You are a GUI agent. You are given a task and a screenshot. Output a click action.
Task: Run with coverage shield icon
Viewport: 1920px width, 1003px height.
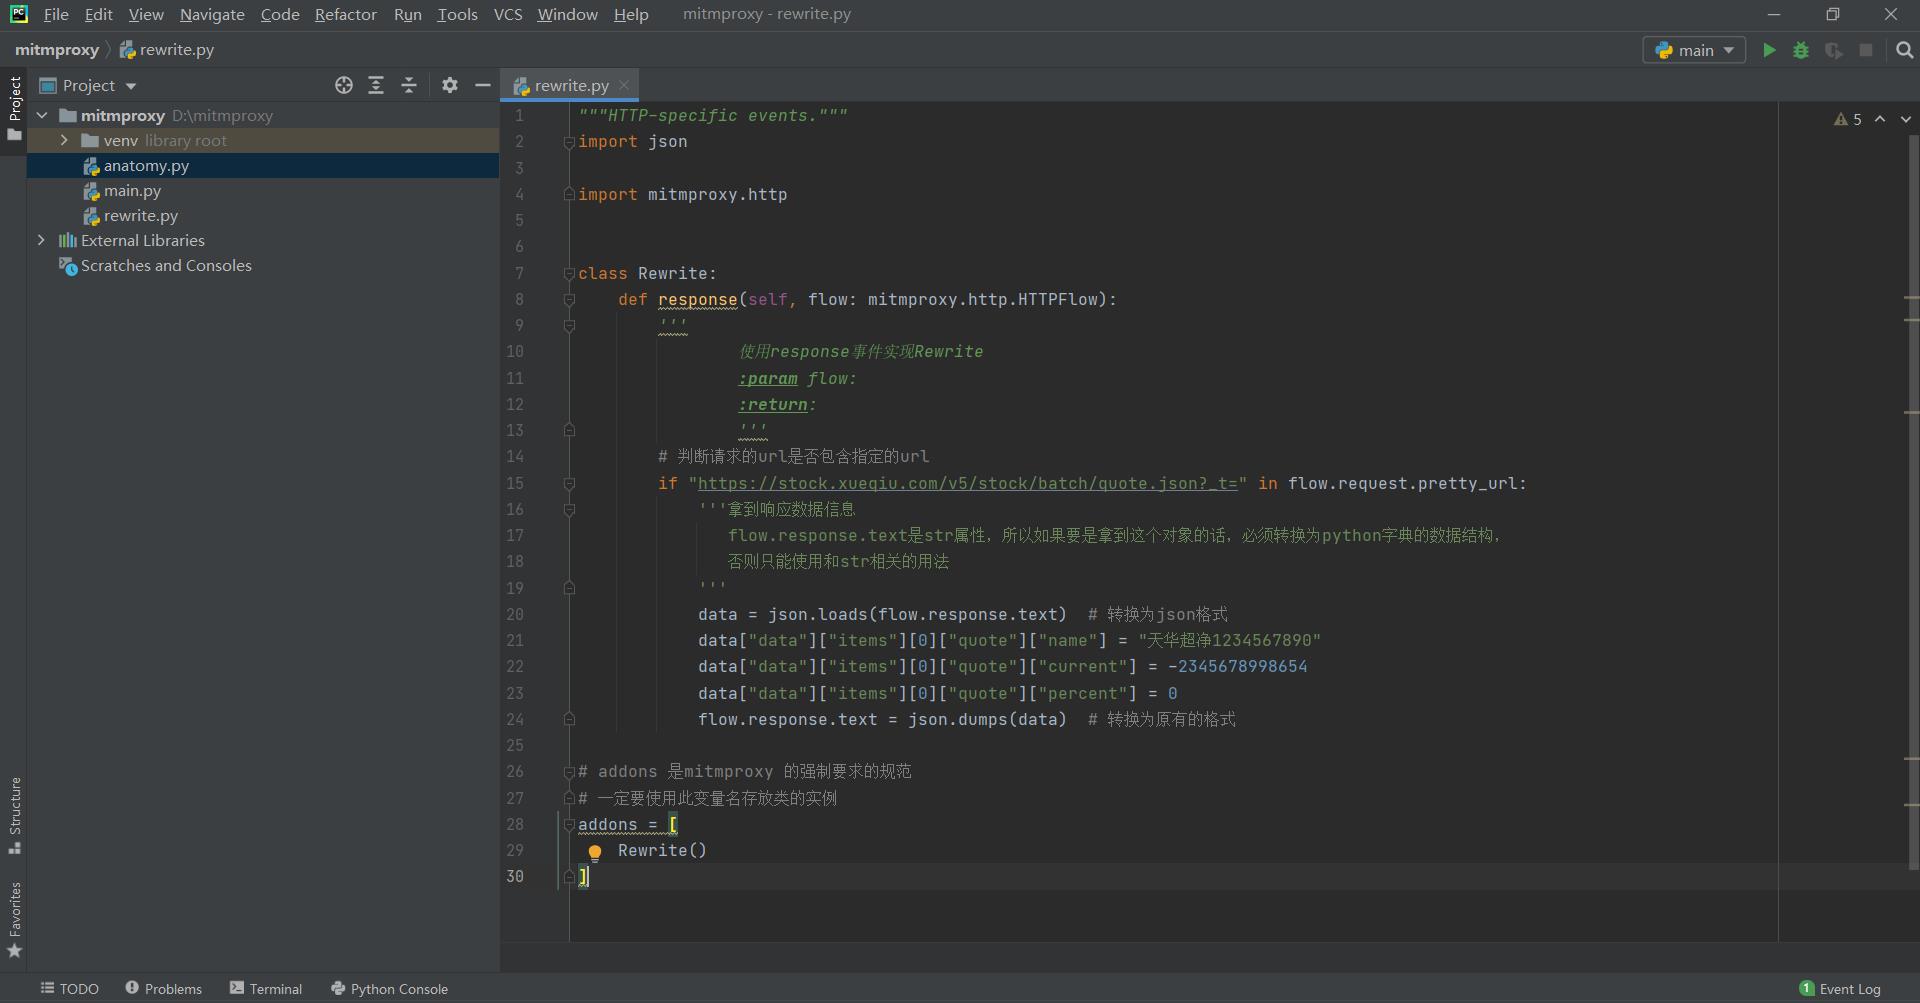[1833, 50]
